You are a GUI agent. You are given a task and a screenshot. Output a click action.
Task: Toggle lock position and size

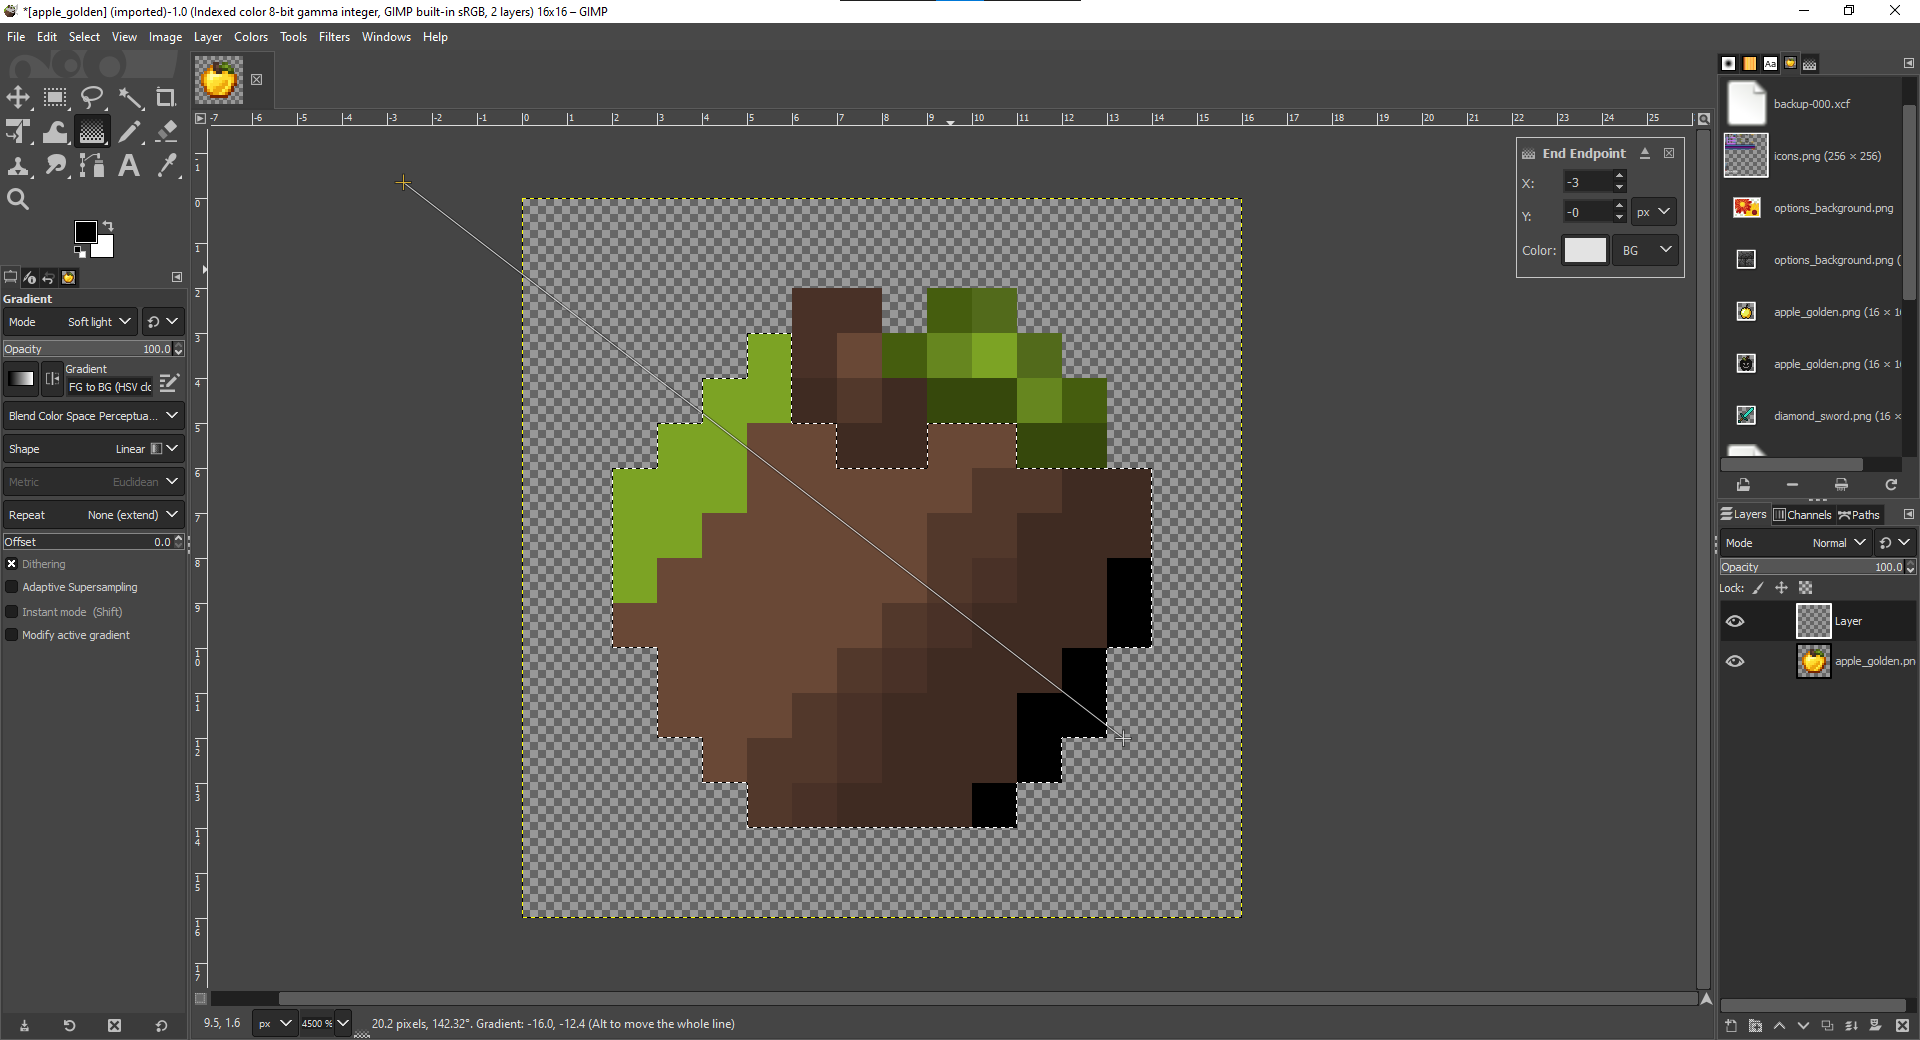point(1781,588)
